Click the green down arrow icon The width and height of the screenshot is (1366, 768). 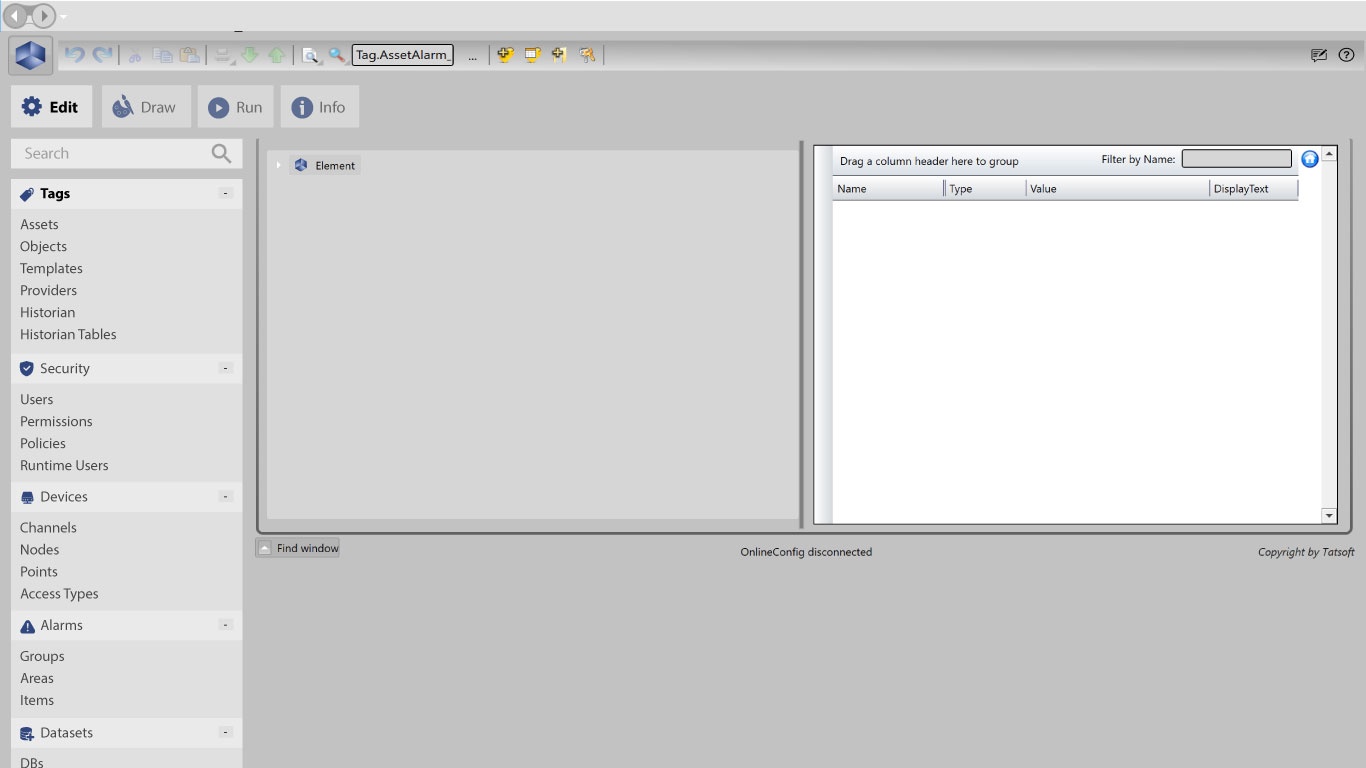[x=250, y=55]
